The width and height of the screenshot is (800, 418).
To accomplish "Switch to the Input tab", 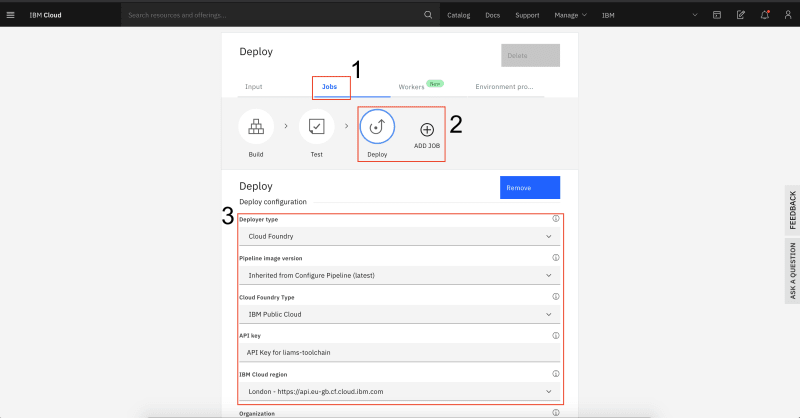I will pos(254,87).
